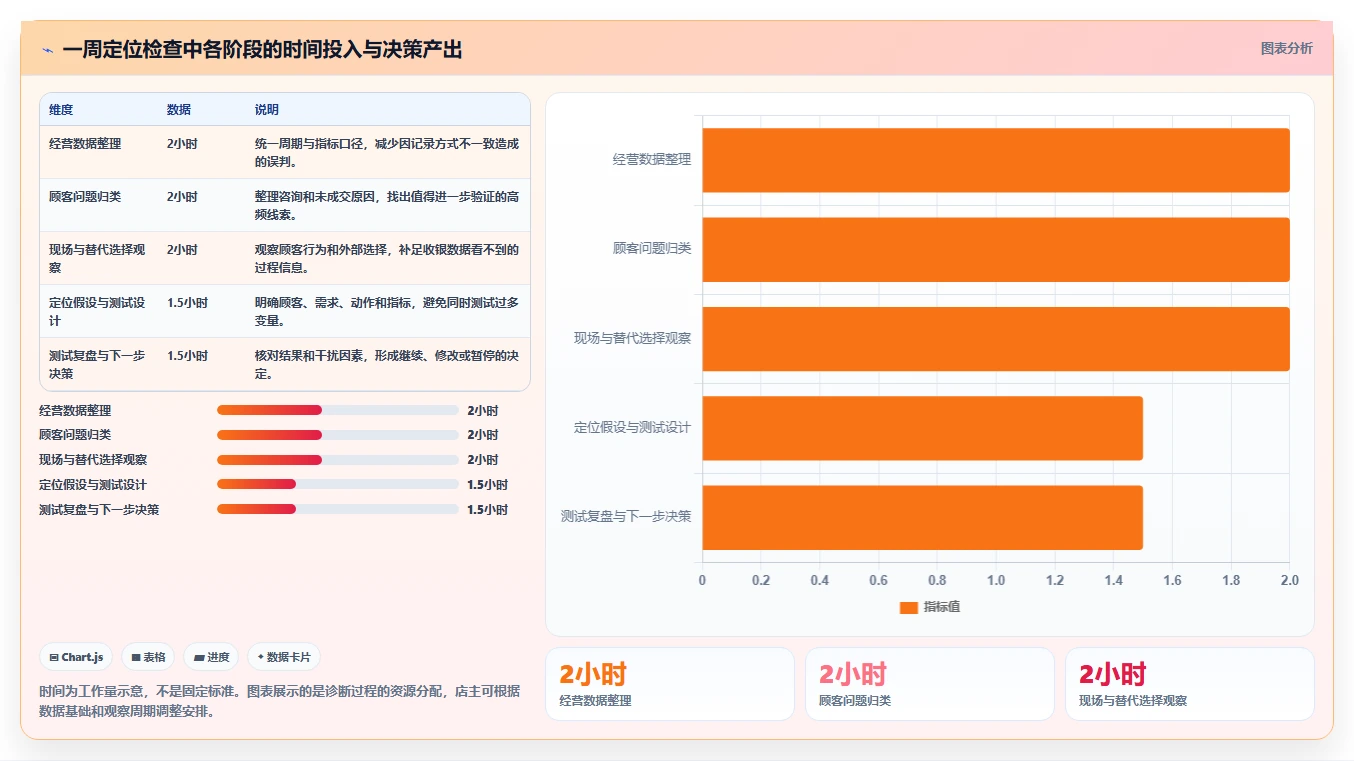Viewport: 1354px width, 761px height.
Task: Open the 2小时 现场与替代选择观察 data card
Action: click(x=1190, y=684)
